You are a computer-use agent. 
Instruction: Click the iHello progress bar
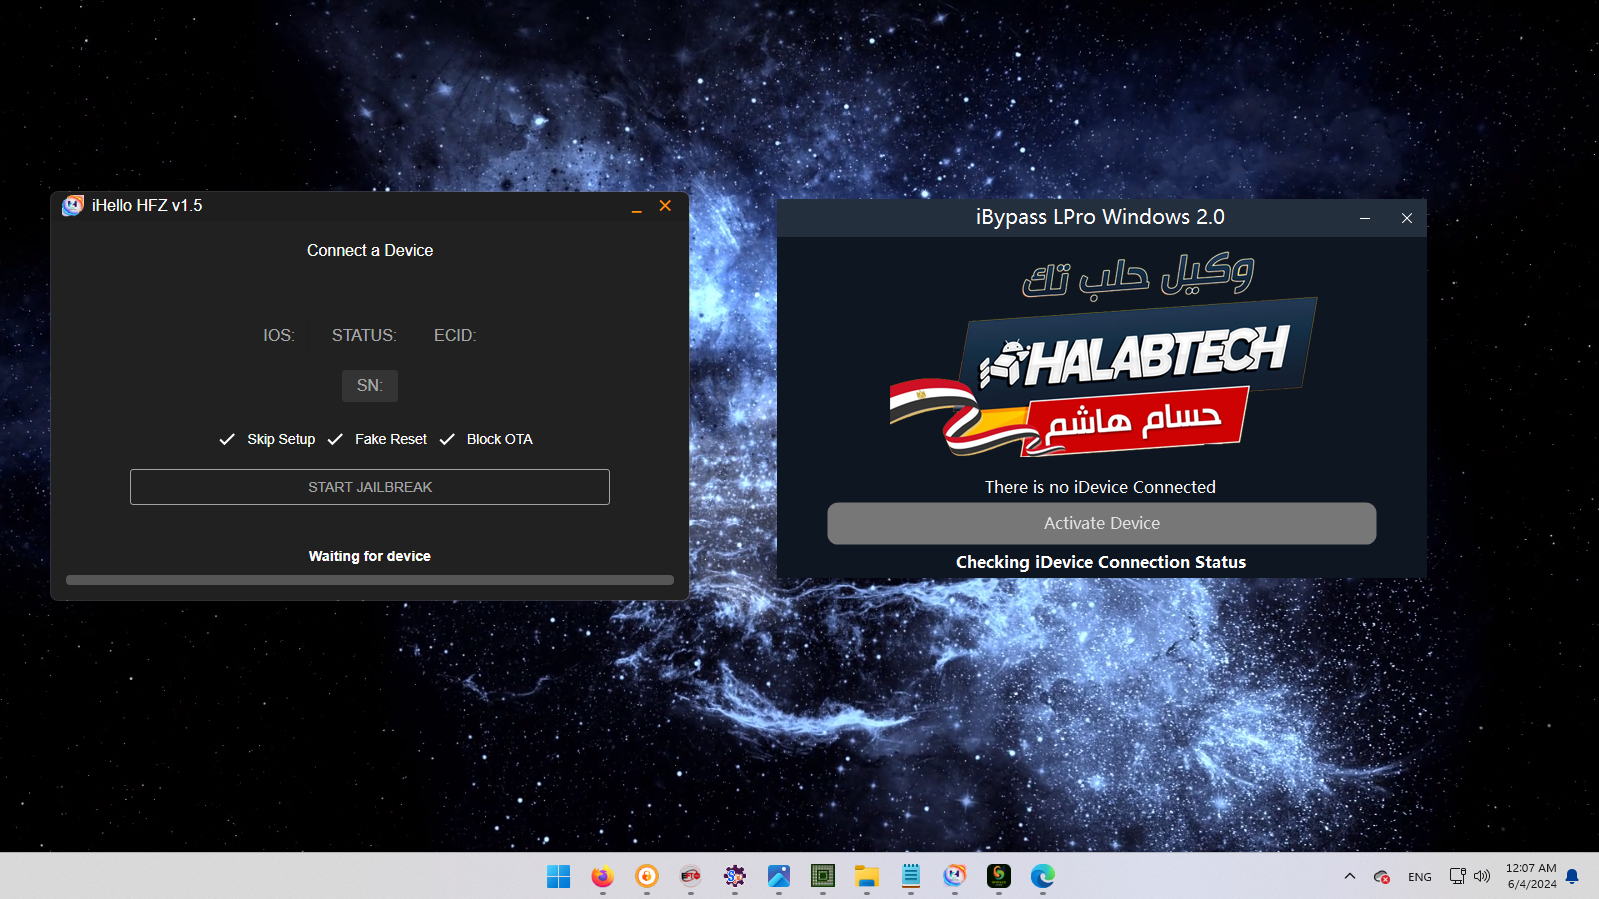click(370, 580)
